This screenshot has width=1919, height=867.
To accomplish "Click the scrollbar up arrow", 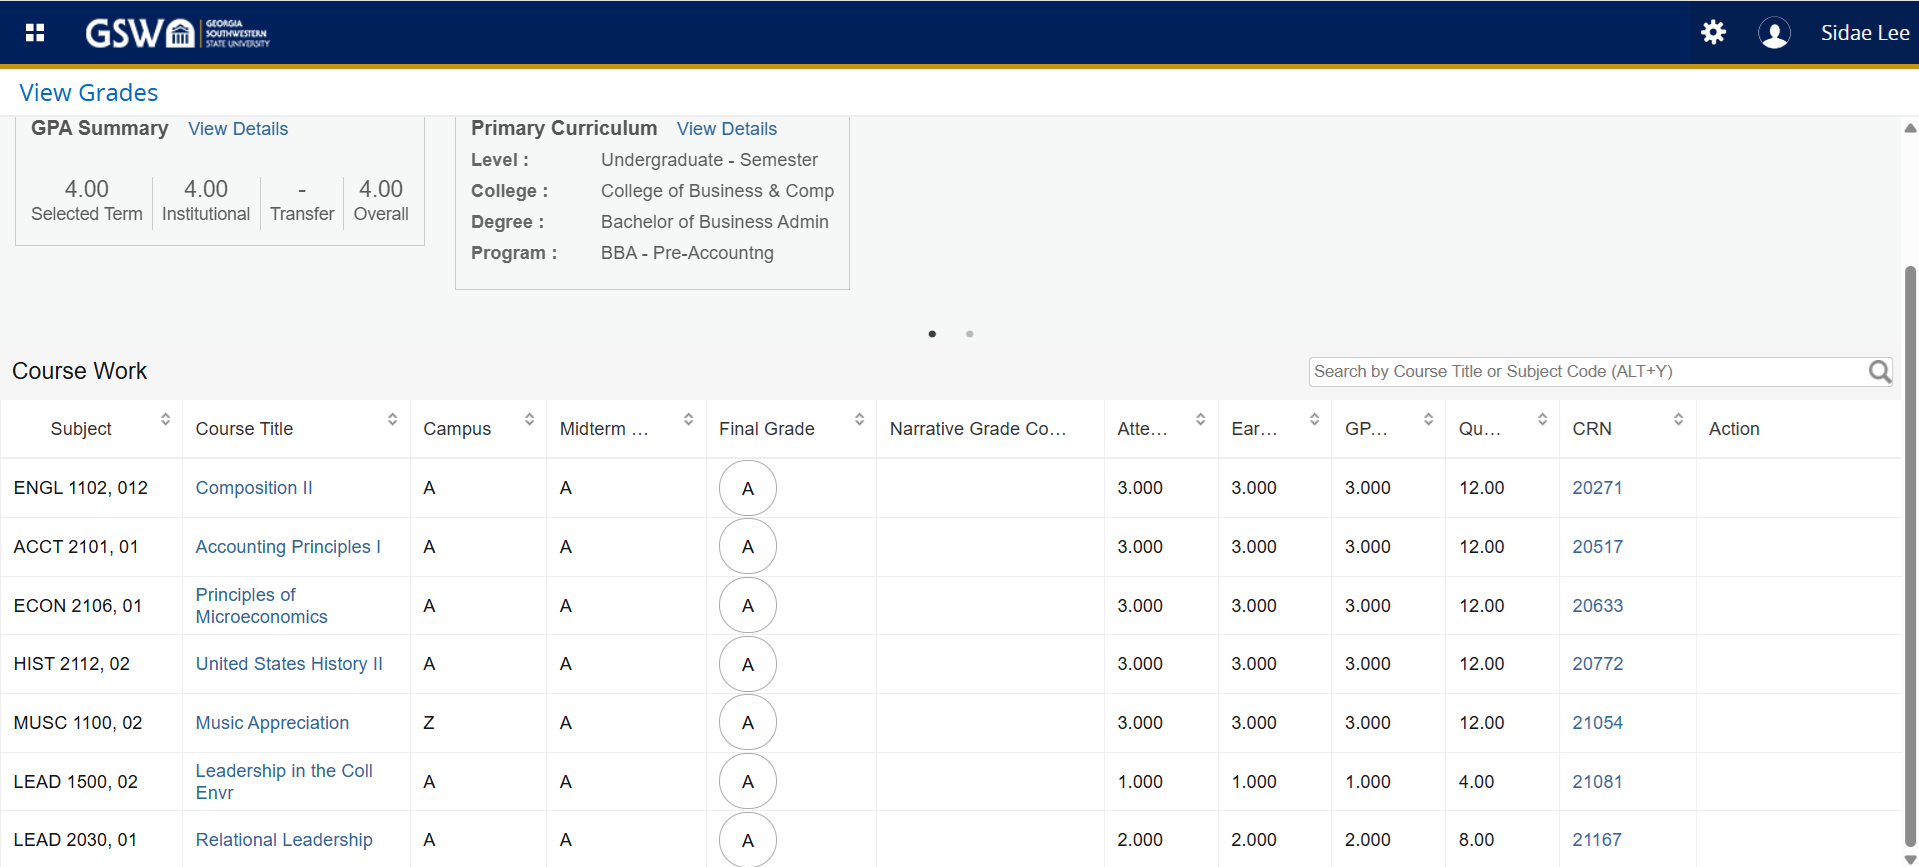I will tap(1910, 128).
